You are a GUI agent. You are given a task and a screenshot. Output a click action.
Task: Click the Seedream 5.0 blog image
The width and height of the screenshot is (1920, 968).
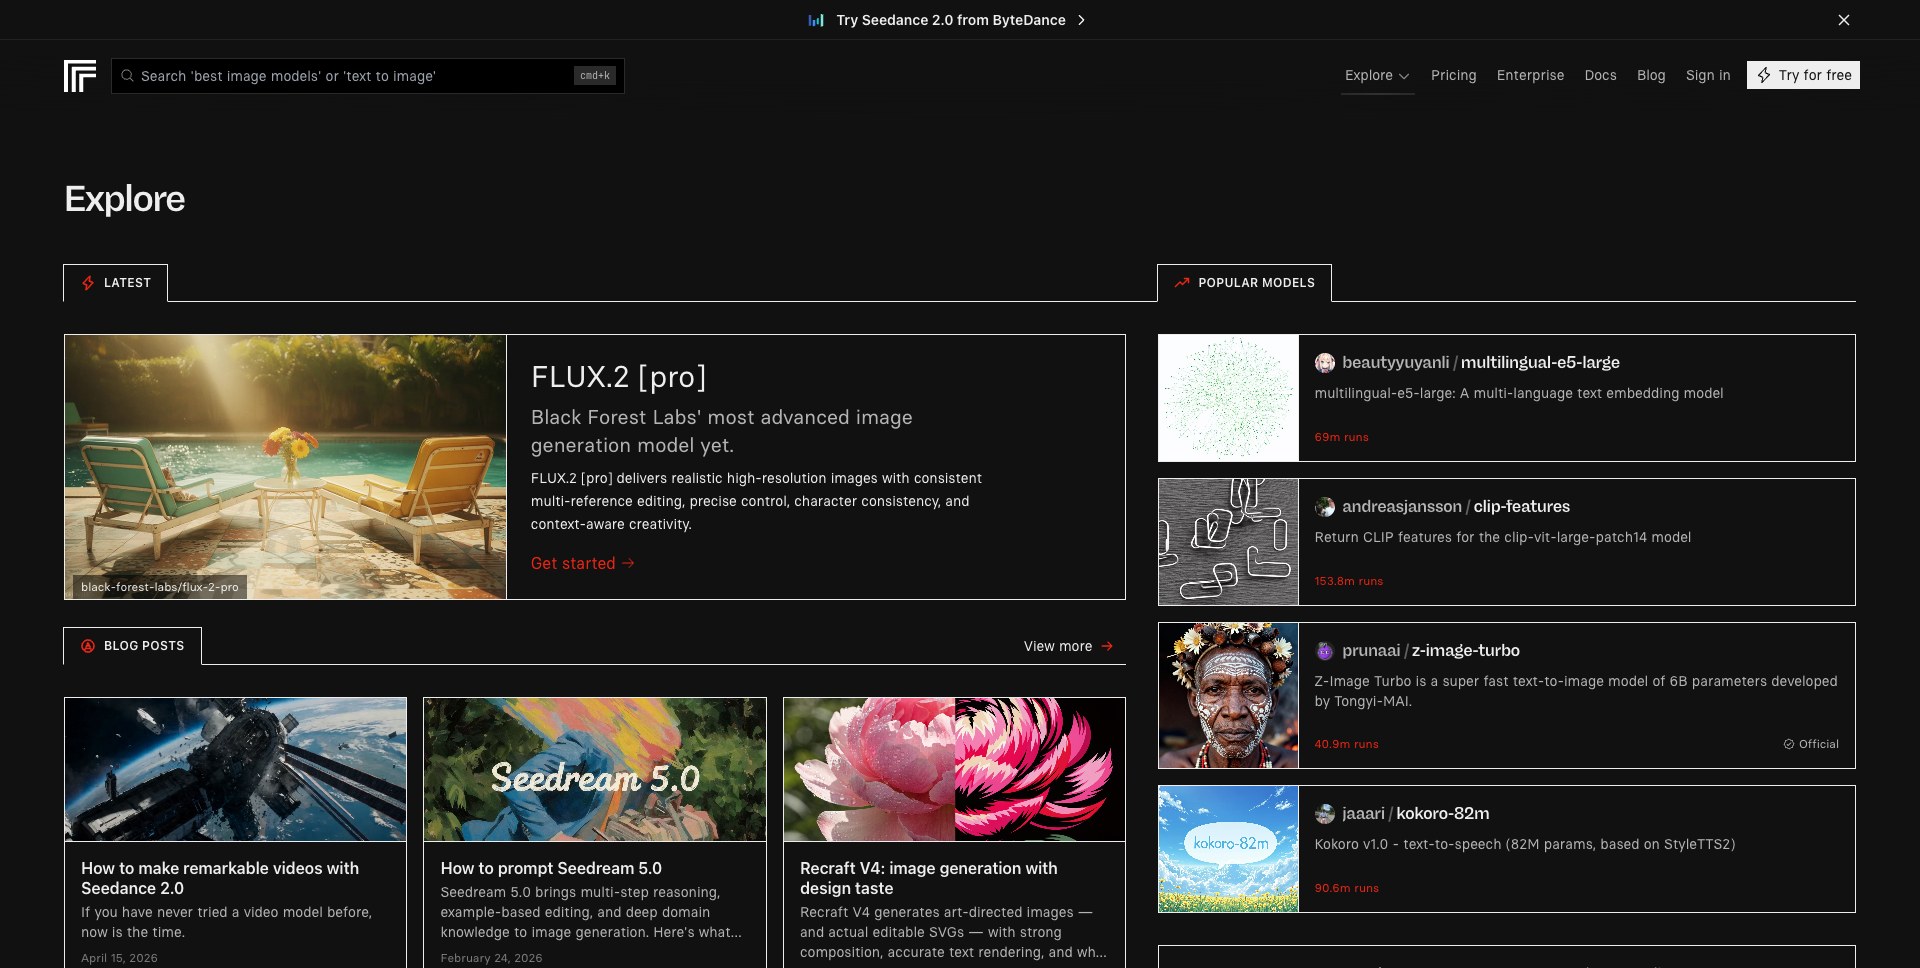(595, 770)
